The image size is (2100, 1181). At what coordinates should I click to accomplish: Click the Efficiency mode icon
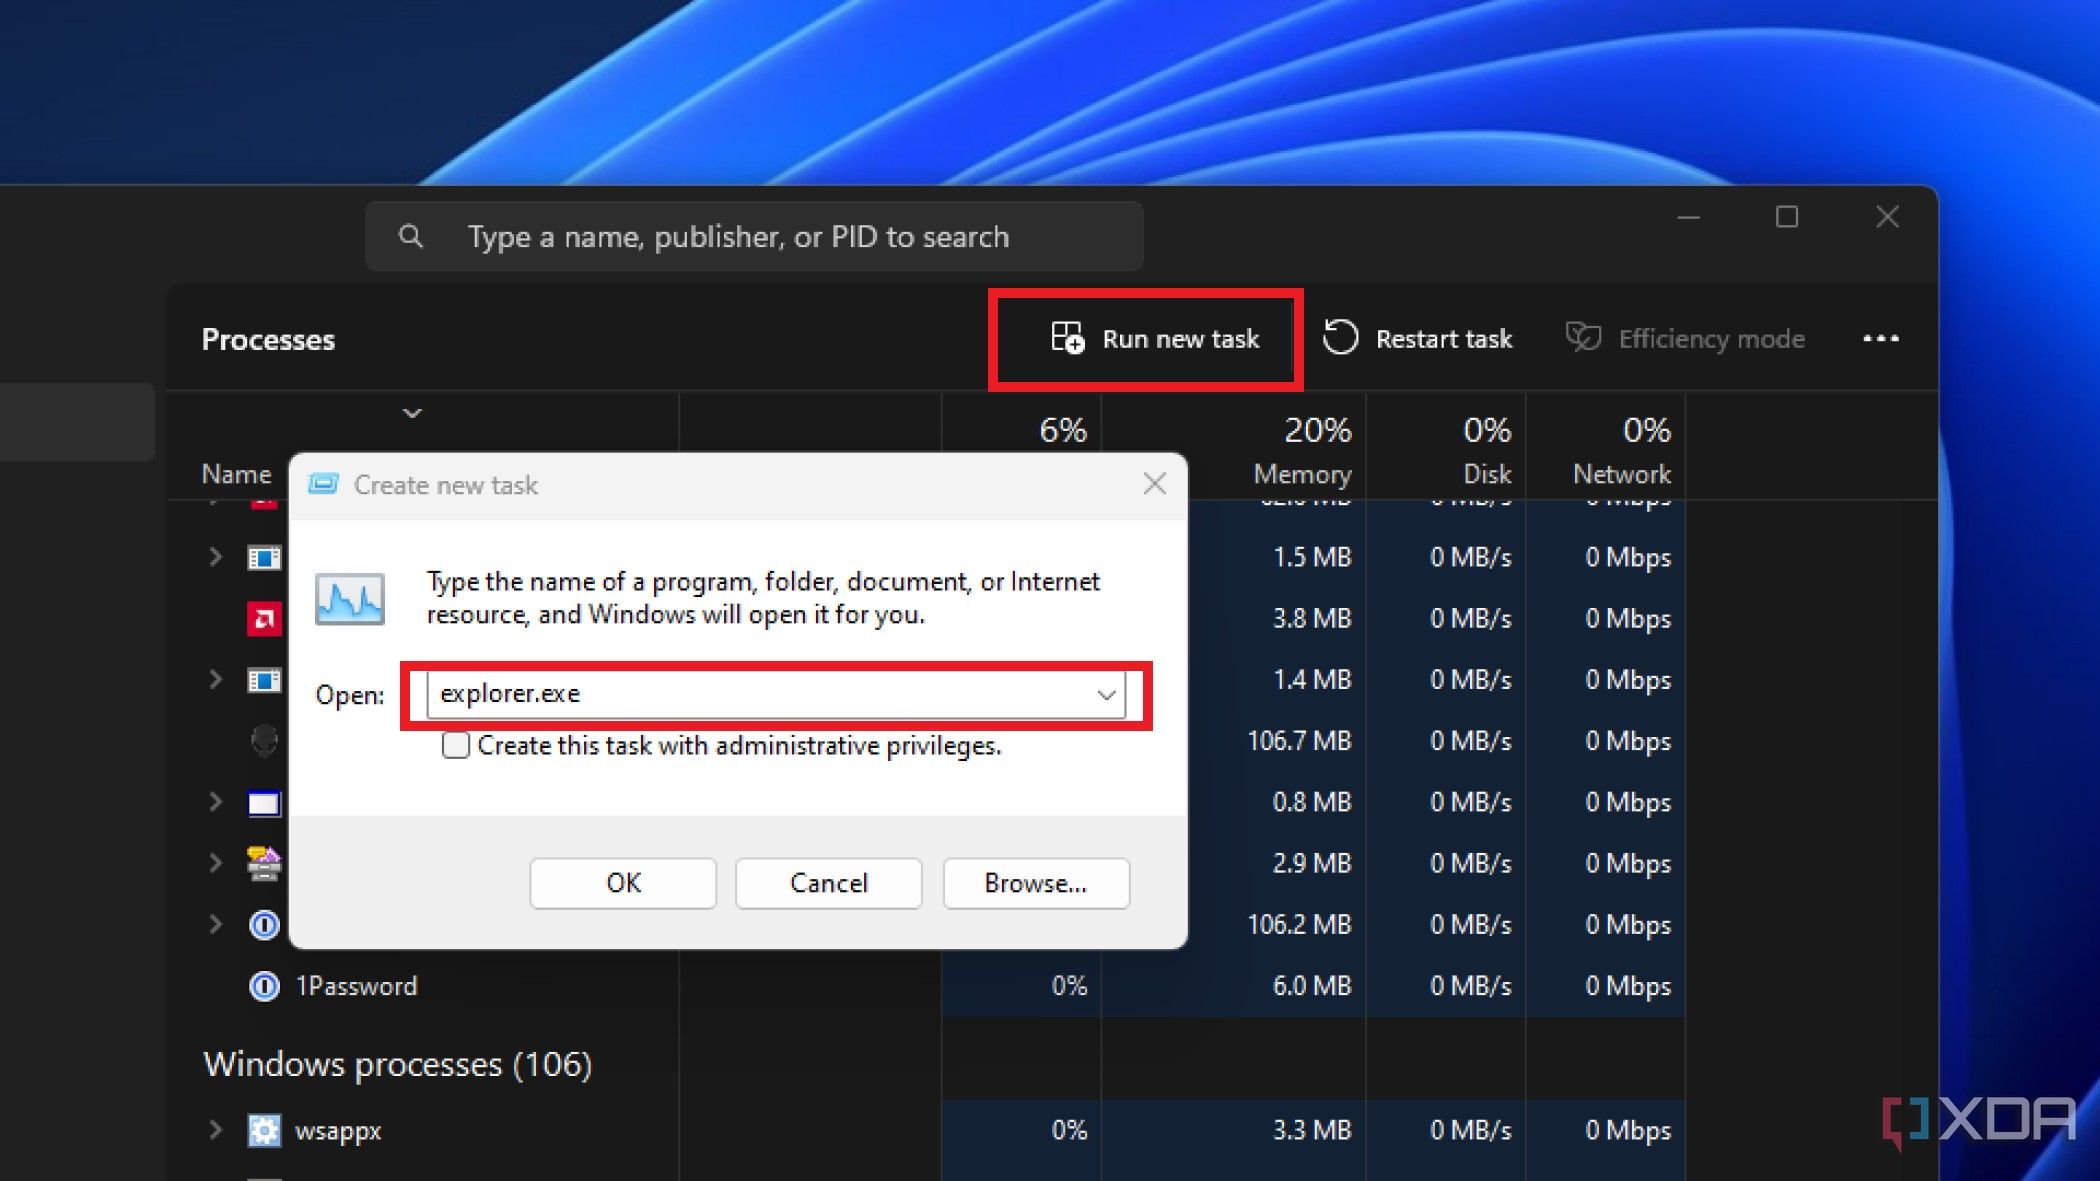1581,337
